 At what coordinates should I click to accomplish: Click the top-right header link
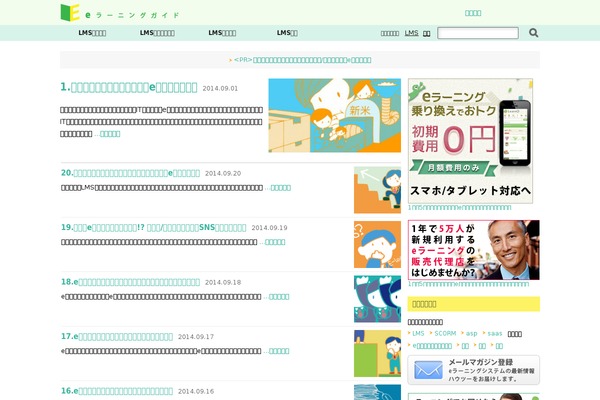pyautogui.click(x=473, y=13)
